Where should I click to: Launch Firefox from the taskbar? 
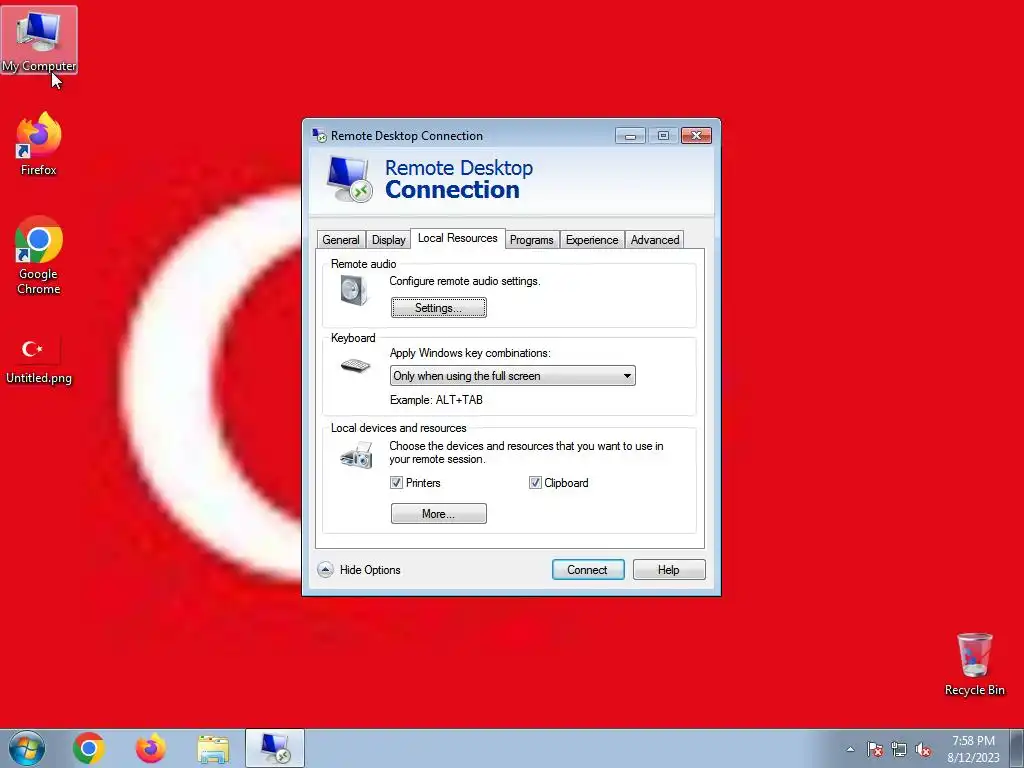click(x=150, y=748)
